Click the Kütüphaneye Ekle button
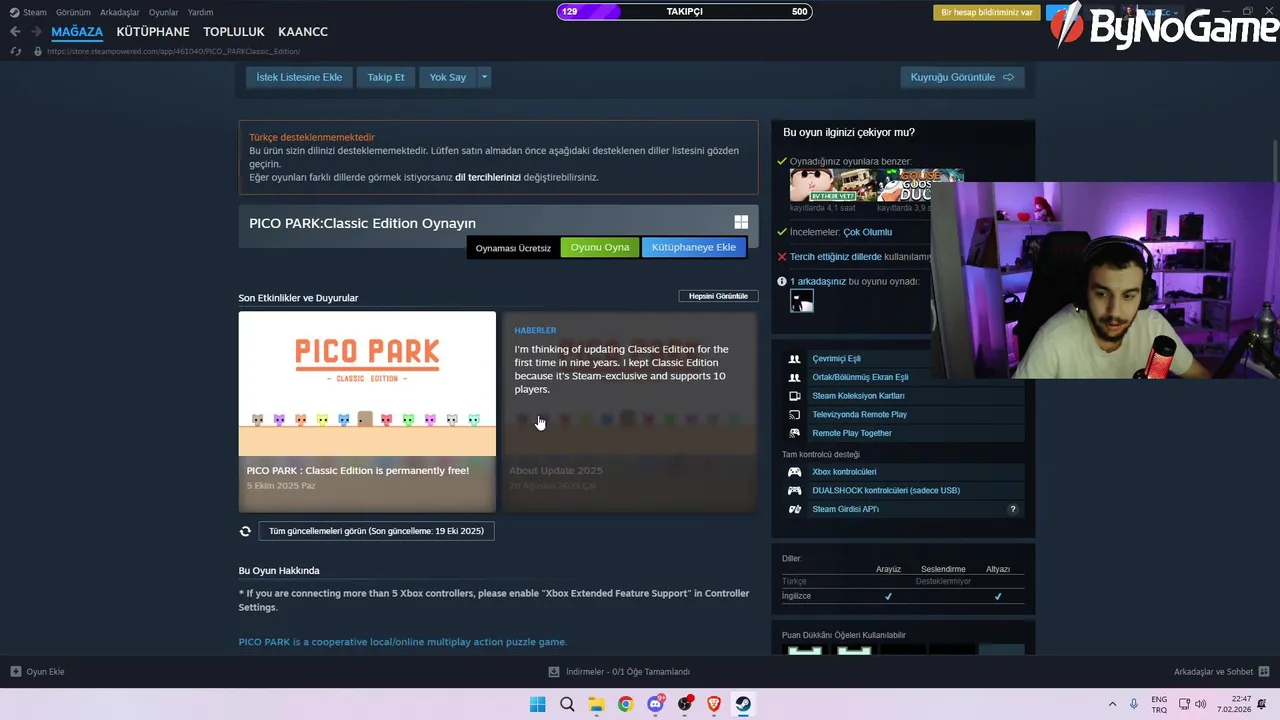The image size is (1280, 720). 694,247
